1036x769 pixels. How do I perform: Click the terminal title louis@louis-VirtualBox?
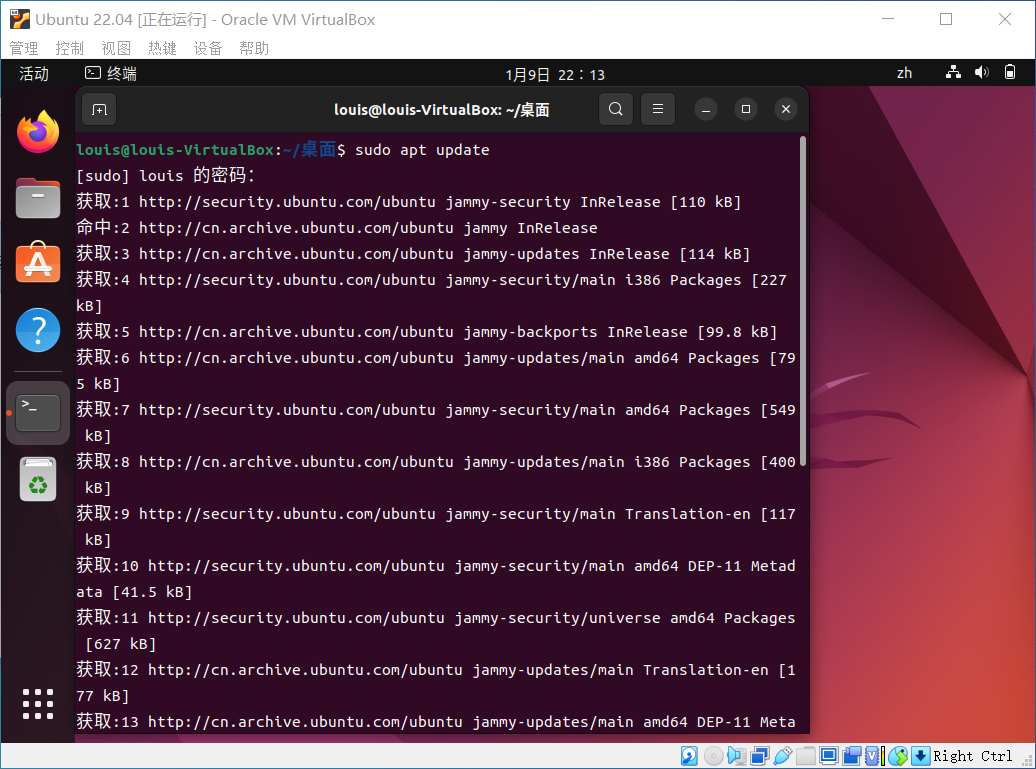click(x=441, y=110)
